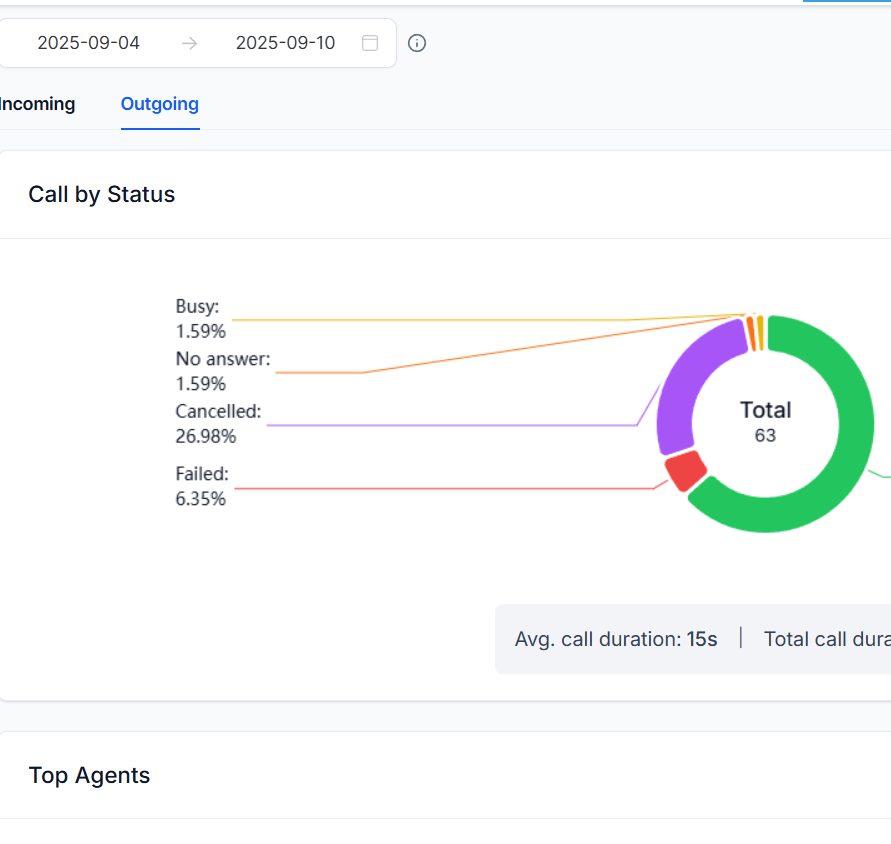
Task: Click the Call by Status heading
Action: 102,194
